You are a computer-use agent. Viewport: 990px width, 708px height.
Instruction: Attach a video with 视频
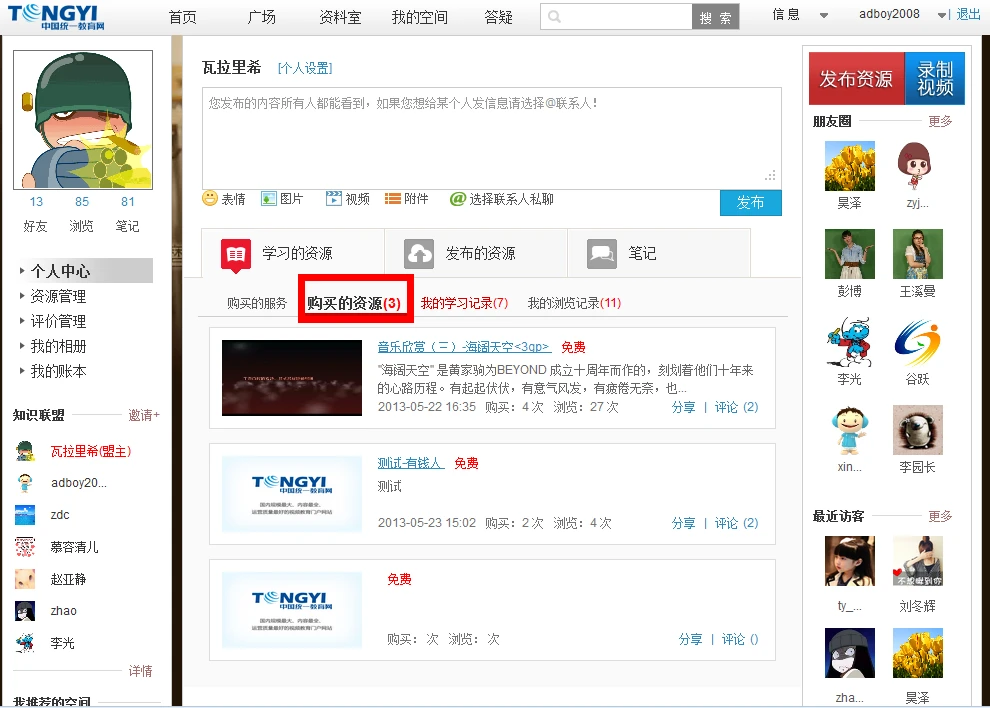348,199
